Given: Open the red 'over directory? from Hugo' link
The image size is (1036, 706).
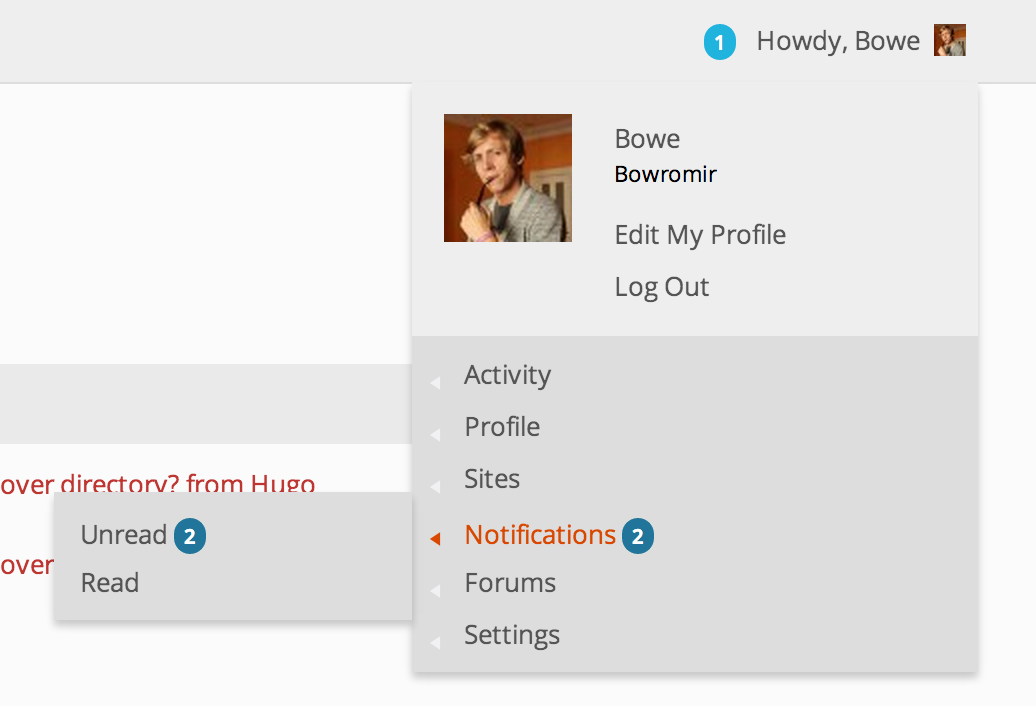Looking at the screenshot, I should point(157,483).
